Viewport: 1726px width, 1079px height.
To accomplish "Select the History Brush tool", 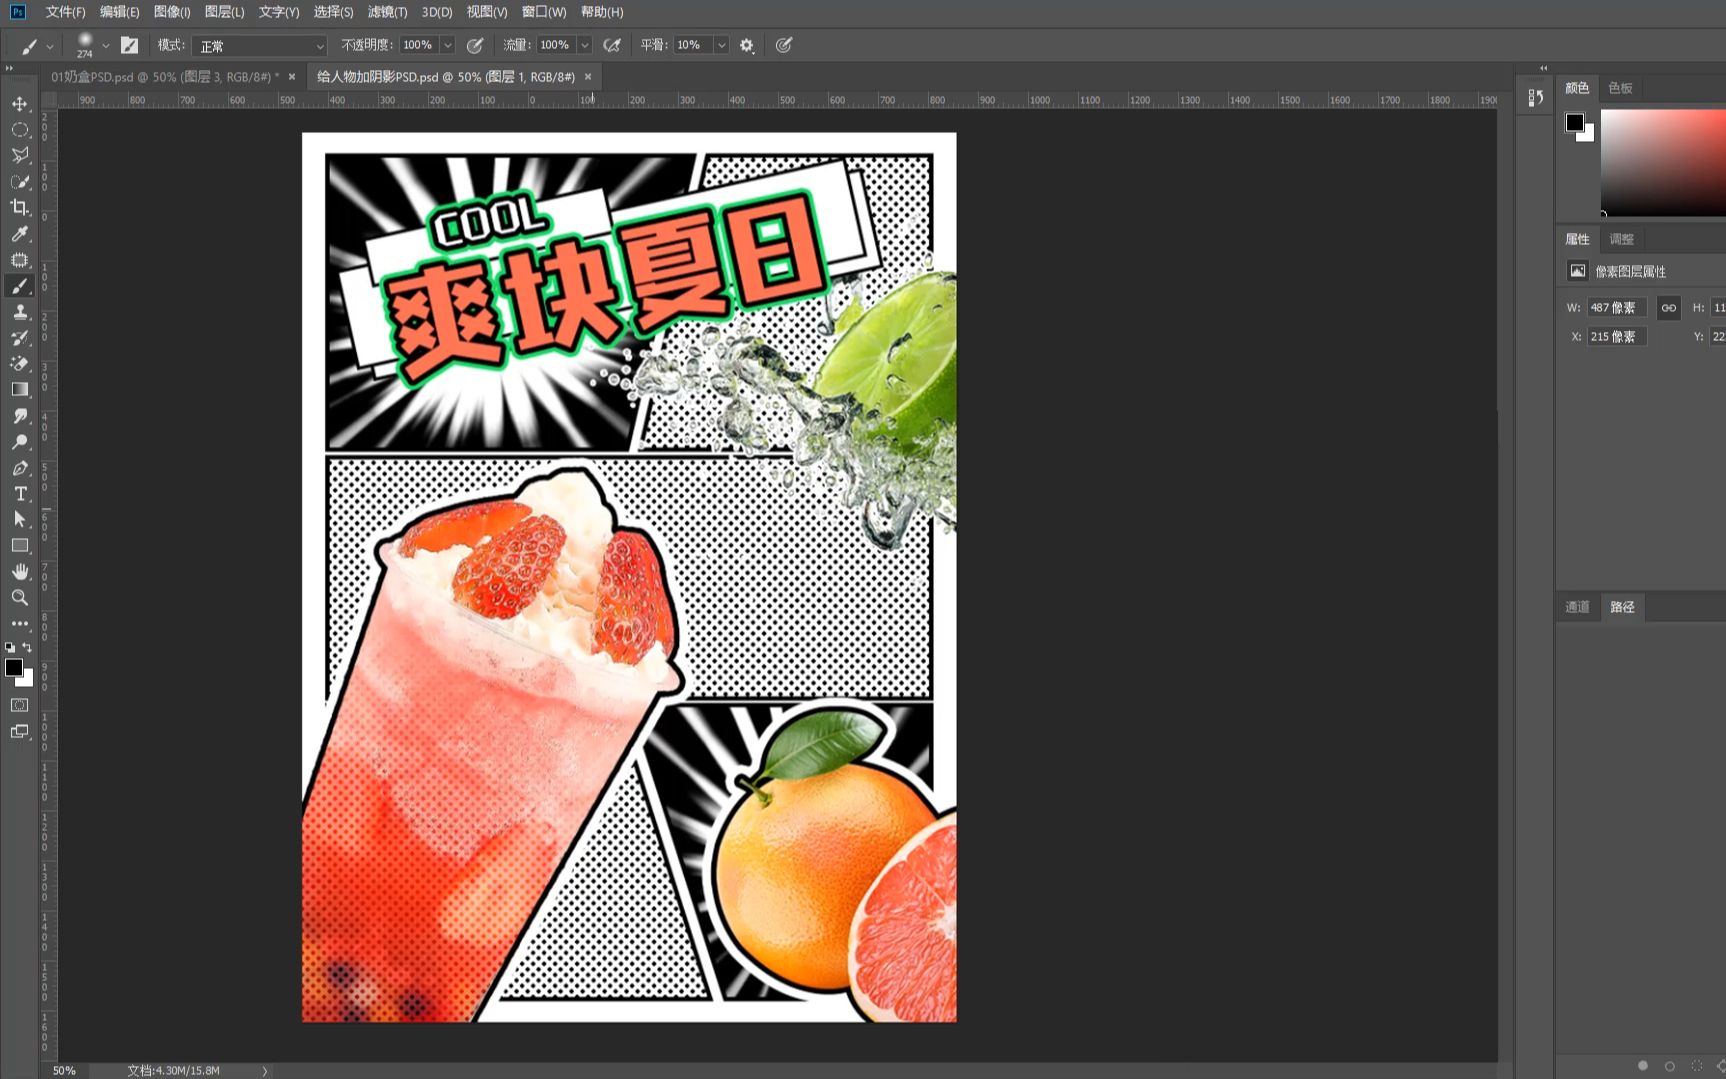I will click(x=20, y=338).
